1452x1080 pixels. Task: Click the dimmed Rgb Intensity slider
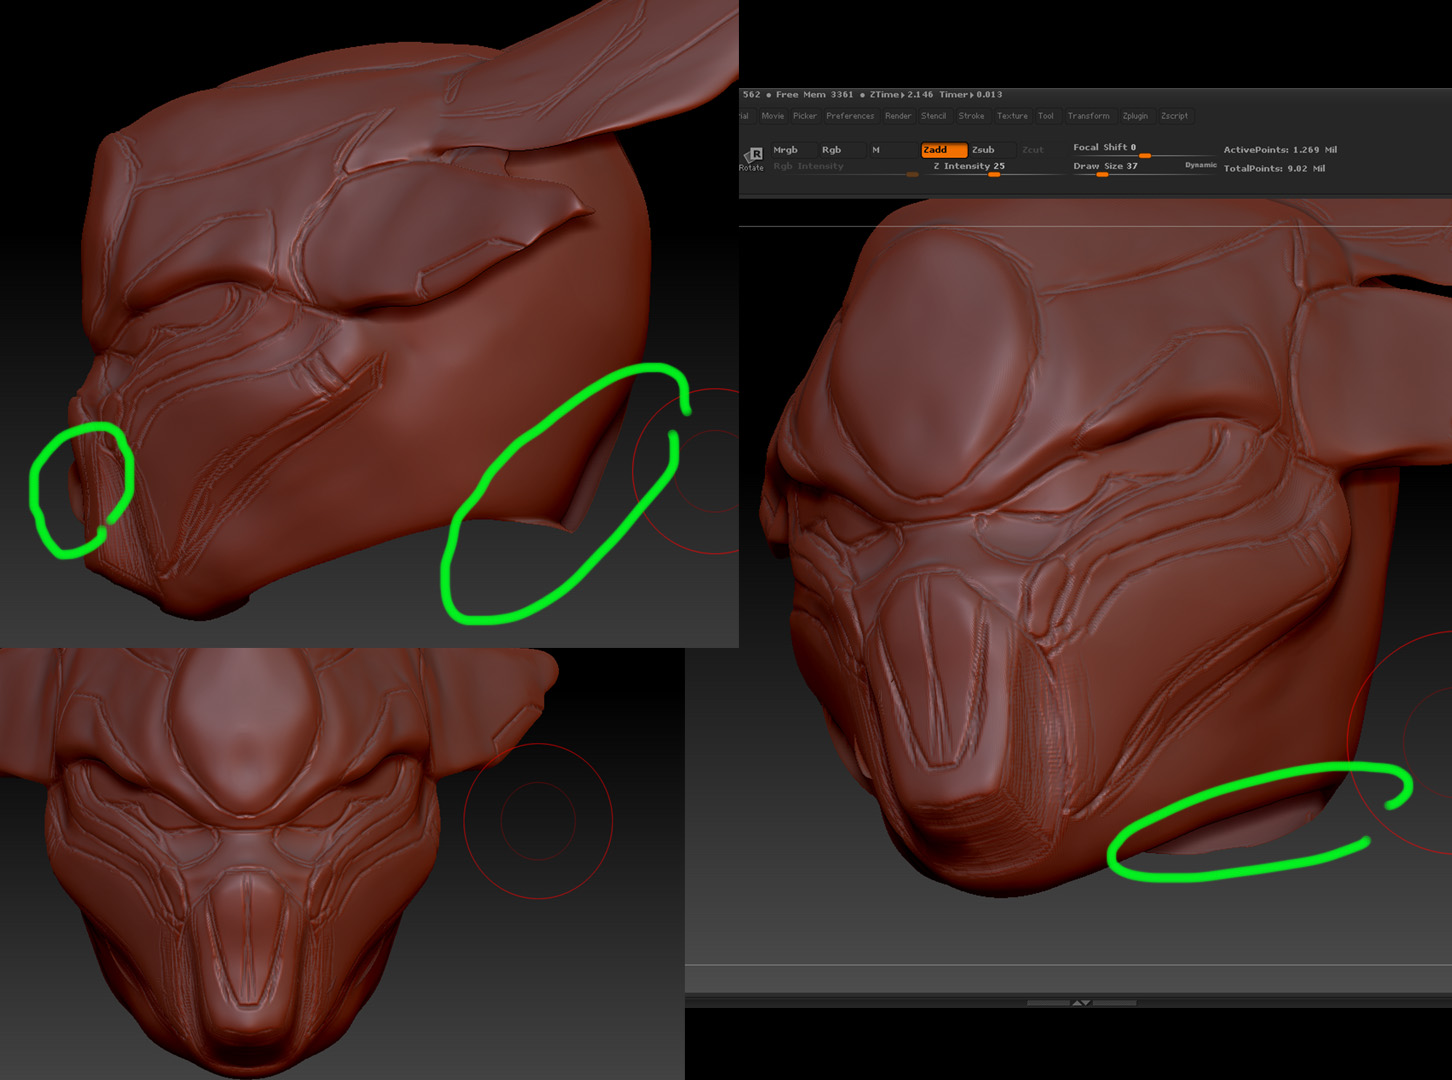844,168
